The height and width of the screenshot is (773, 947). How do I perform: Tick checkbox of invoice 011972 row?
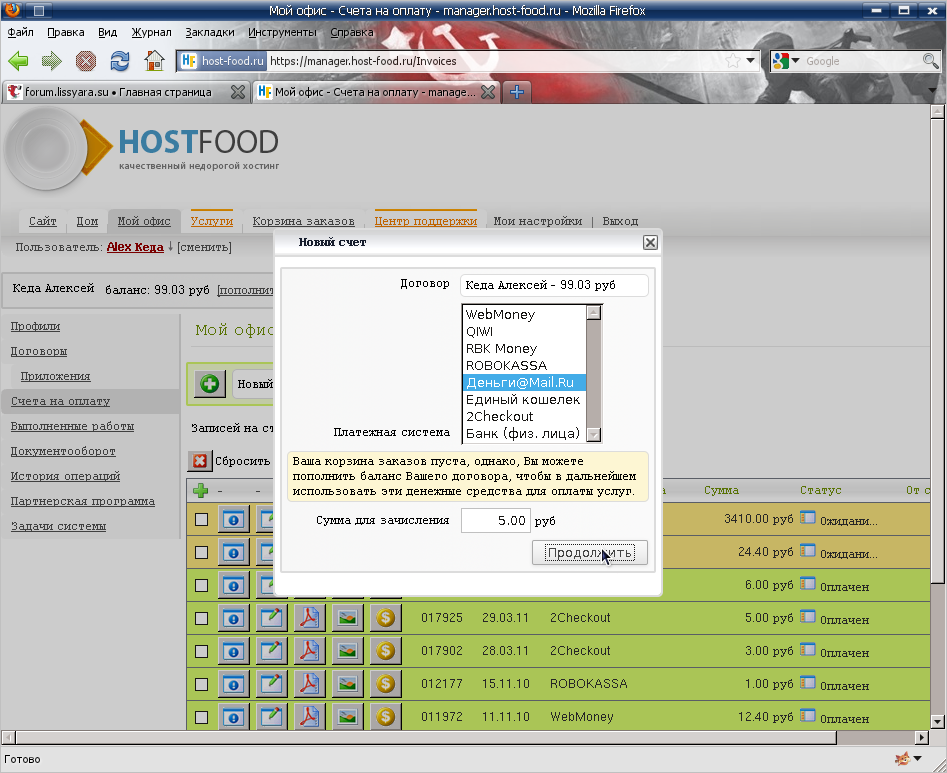point(202,717)
